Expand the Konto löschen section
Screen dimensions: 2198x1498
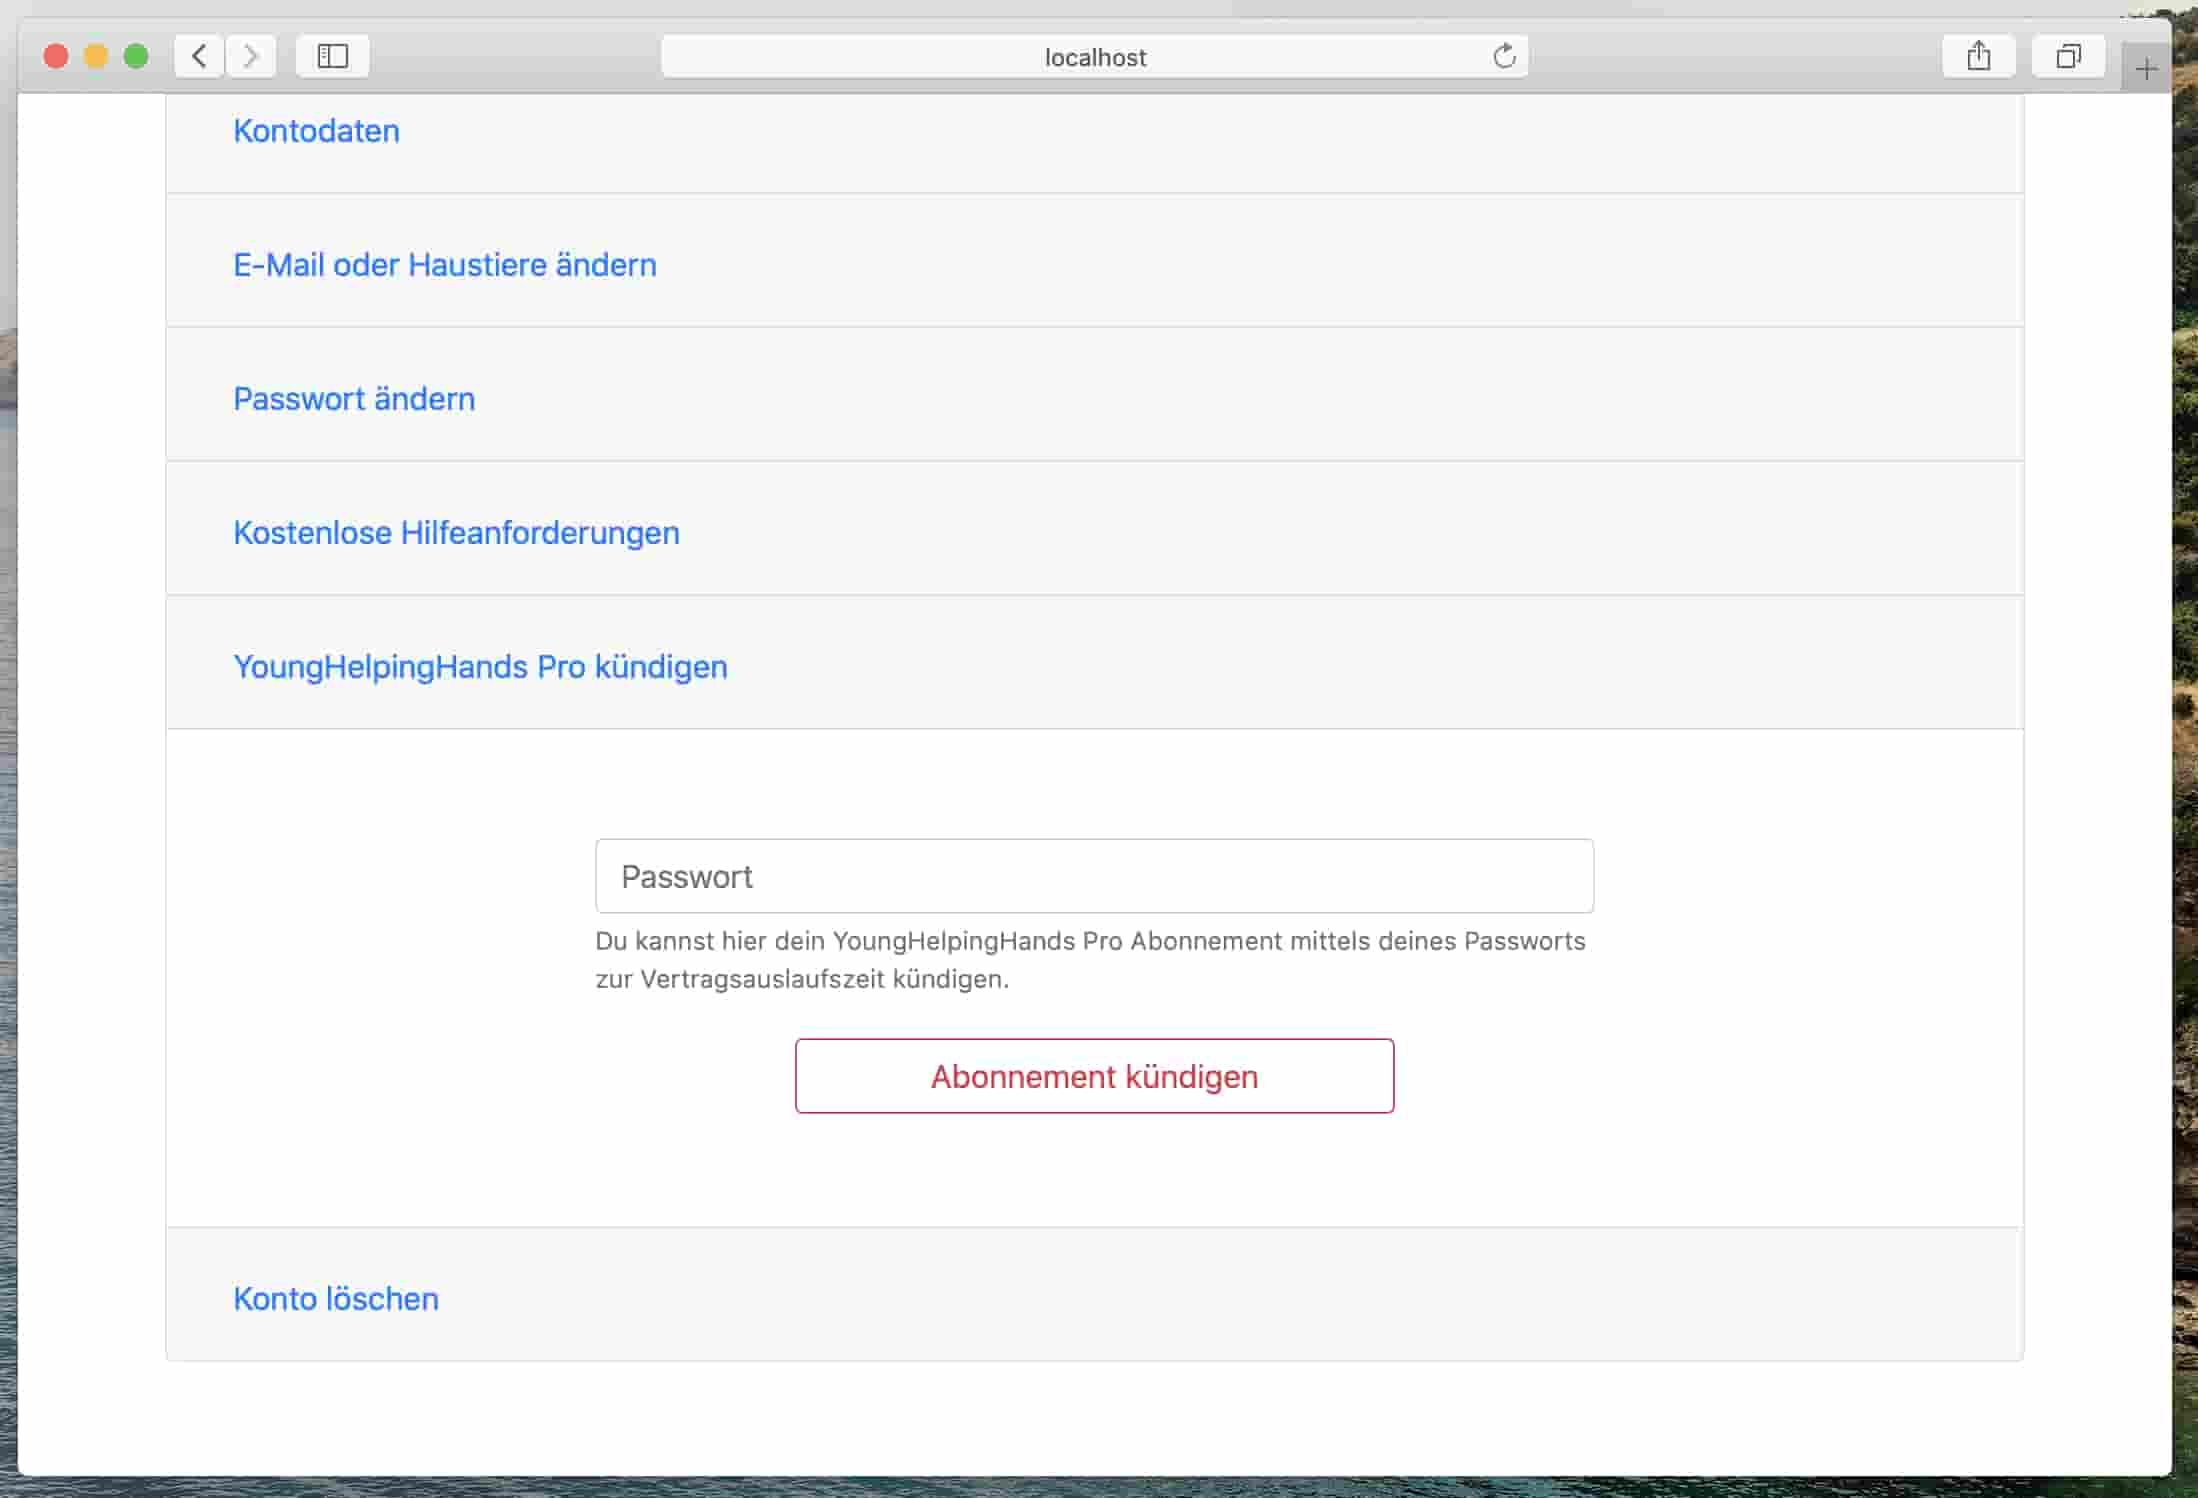(x=336, y=1299)
